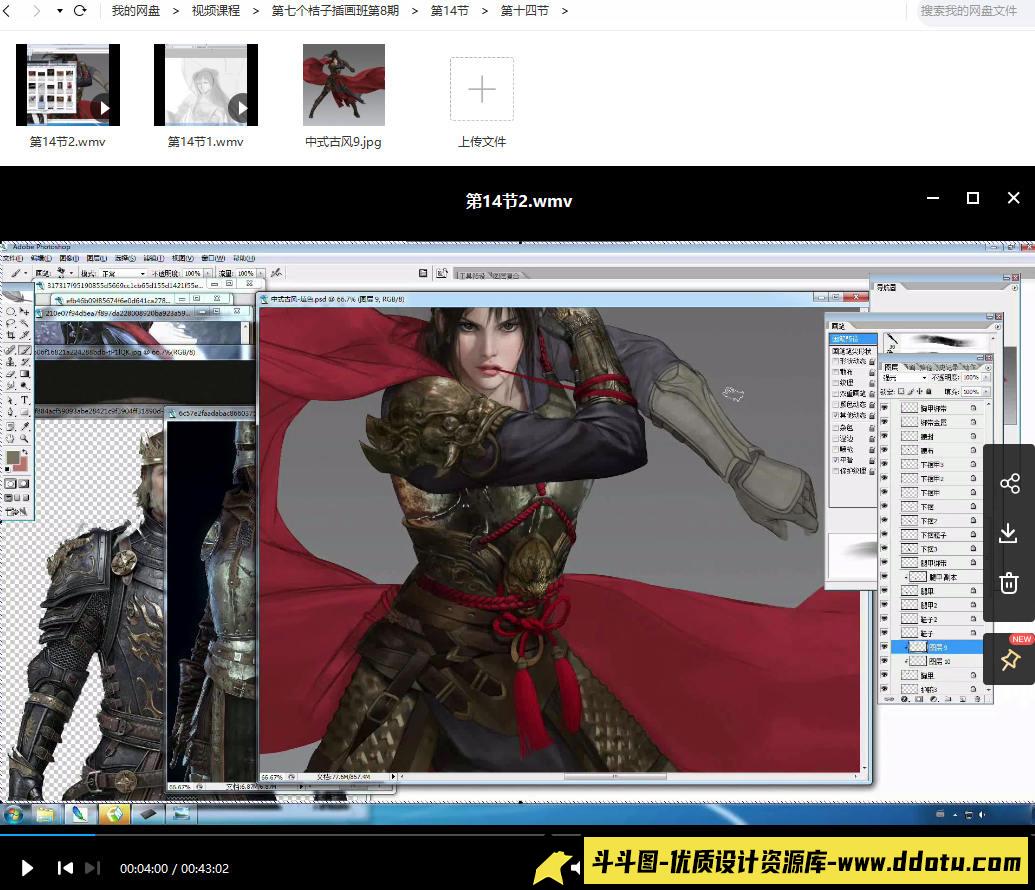The width and height of the screenshot is (1035, 890).
Task: Go to 第七个桔子插画班第8期 breadcrumb
Action: (335, 11)
